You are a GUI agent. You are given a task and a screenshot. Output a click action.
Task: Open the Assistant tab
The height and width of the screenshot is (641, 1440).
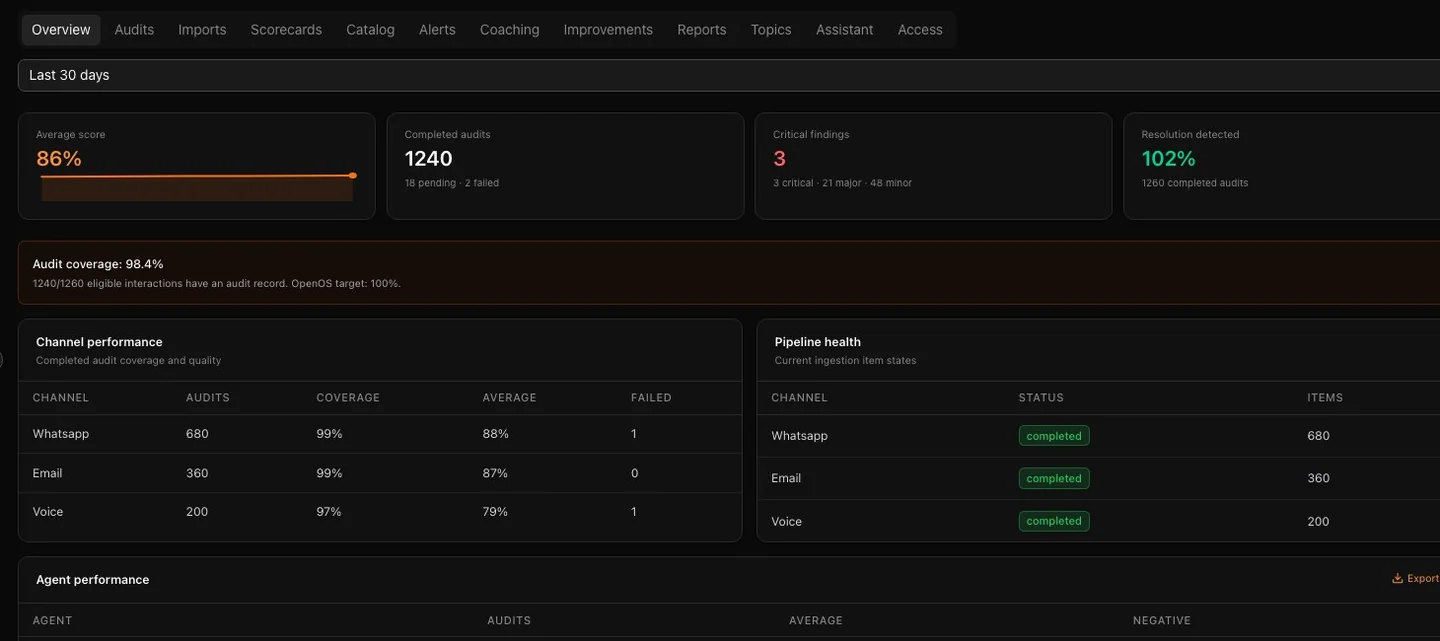point(844,30)
